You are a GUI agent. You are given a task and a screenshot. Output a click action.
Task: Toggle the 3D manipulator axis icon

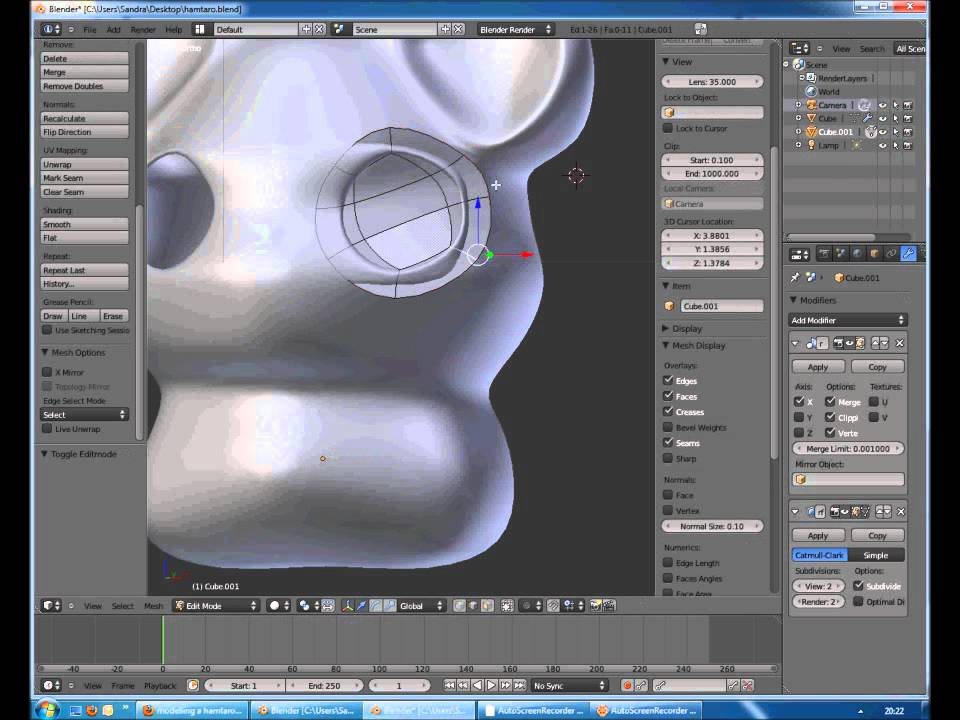348,606
